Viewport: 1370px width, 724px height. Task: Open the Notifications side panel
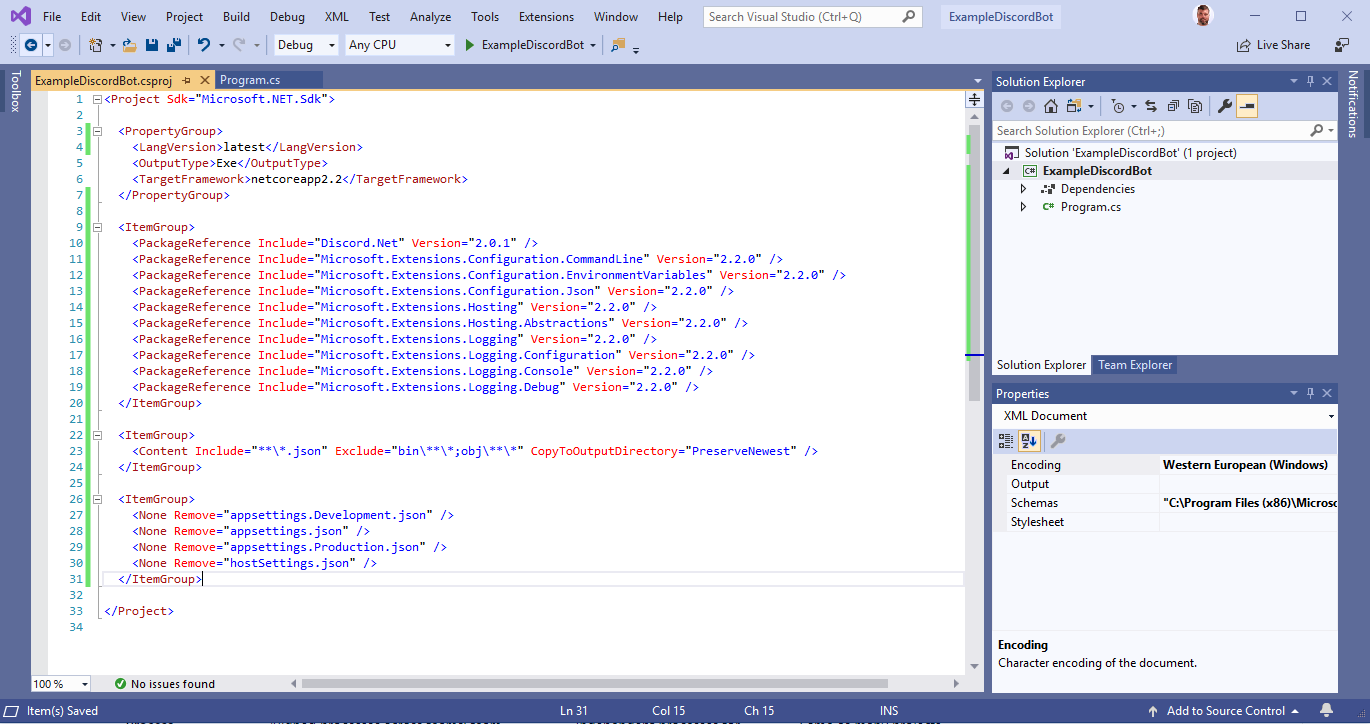pyautogui.click(x=1353, y=104)
